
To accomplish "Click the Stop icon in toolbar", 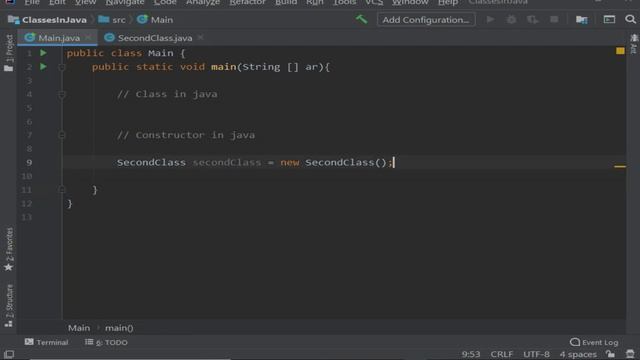I will click(554, 20).
